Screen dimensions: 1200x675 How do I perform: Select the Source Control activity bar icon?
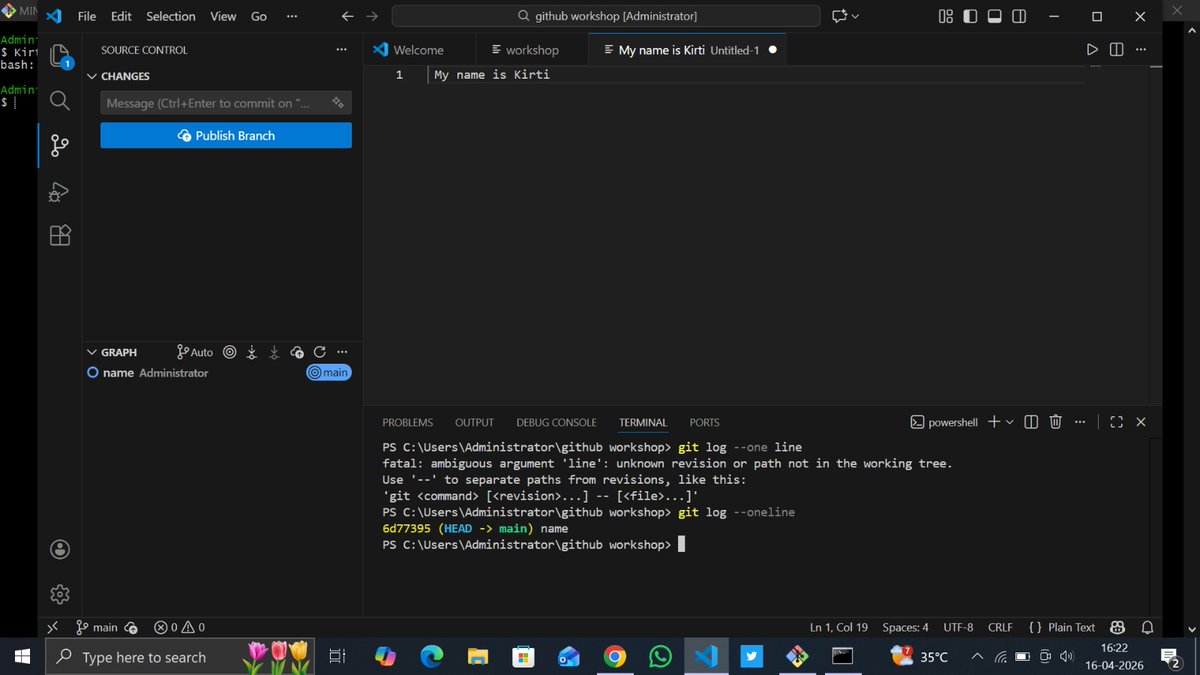(60, 146)
